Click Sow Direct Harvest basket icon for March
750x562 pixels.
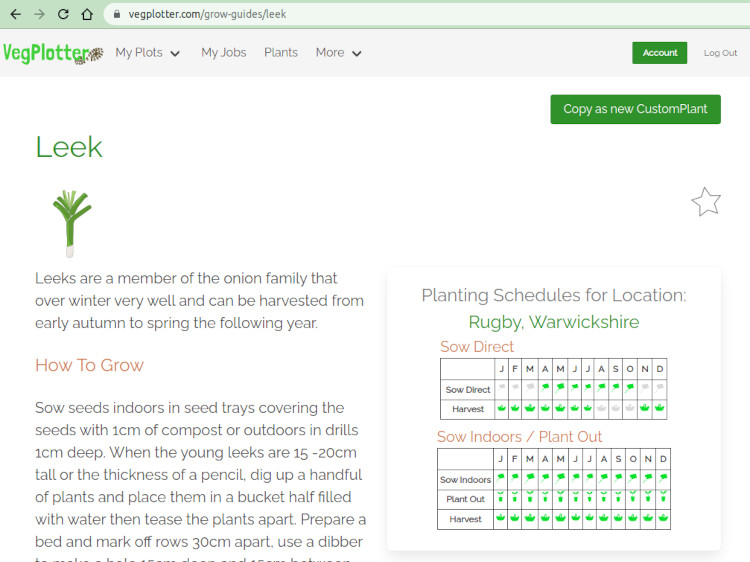pyautogui.click(x=530, y=408)
